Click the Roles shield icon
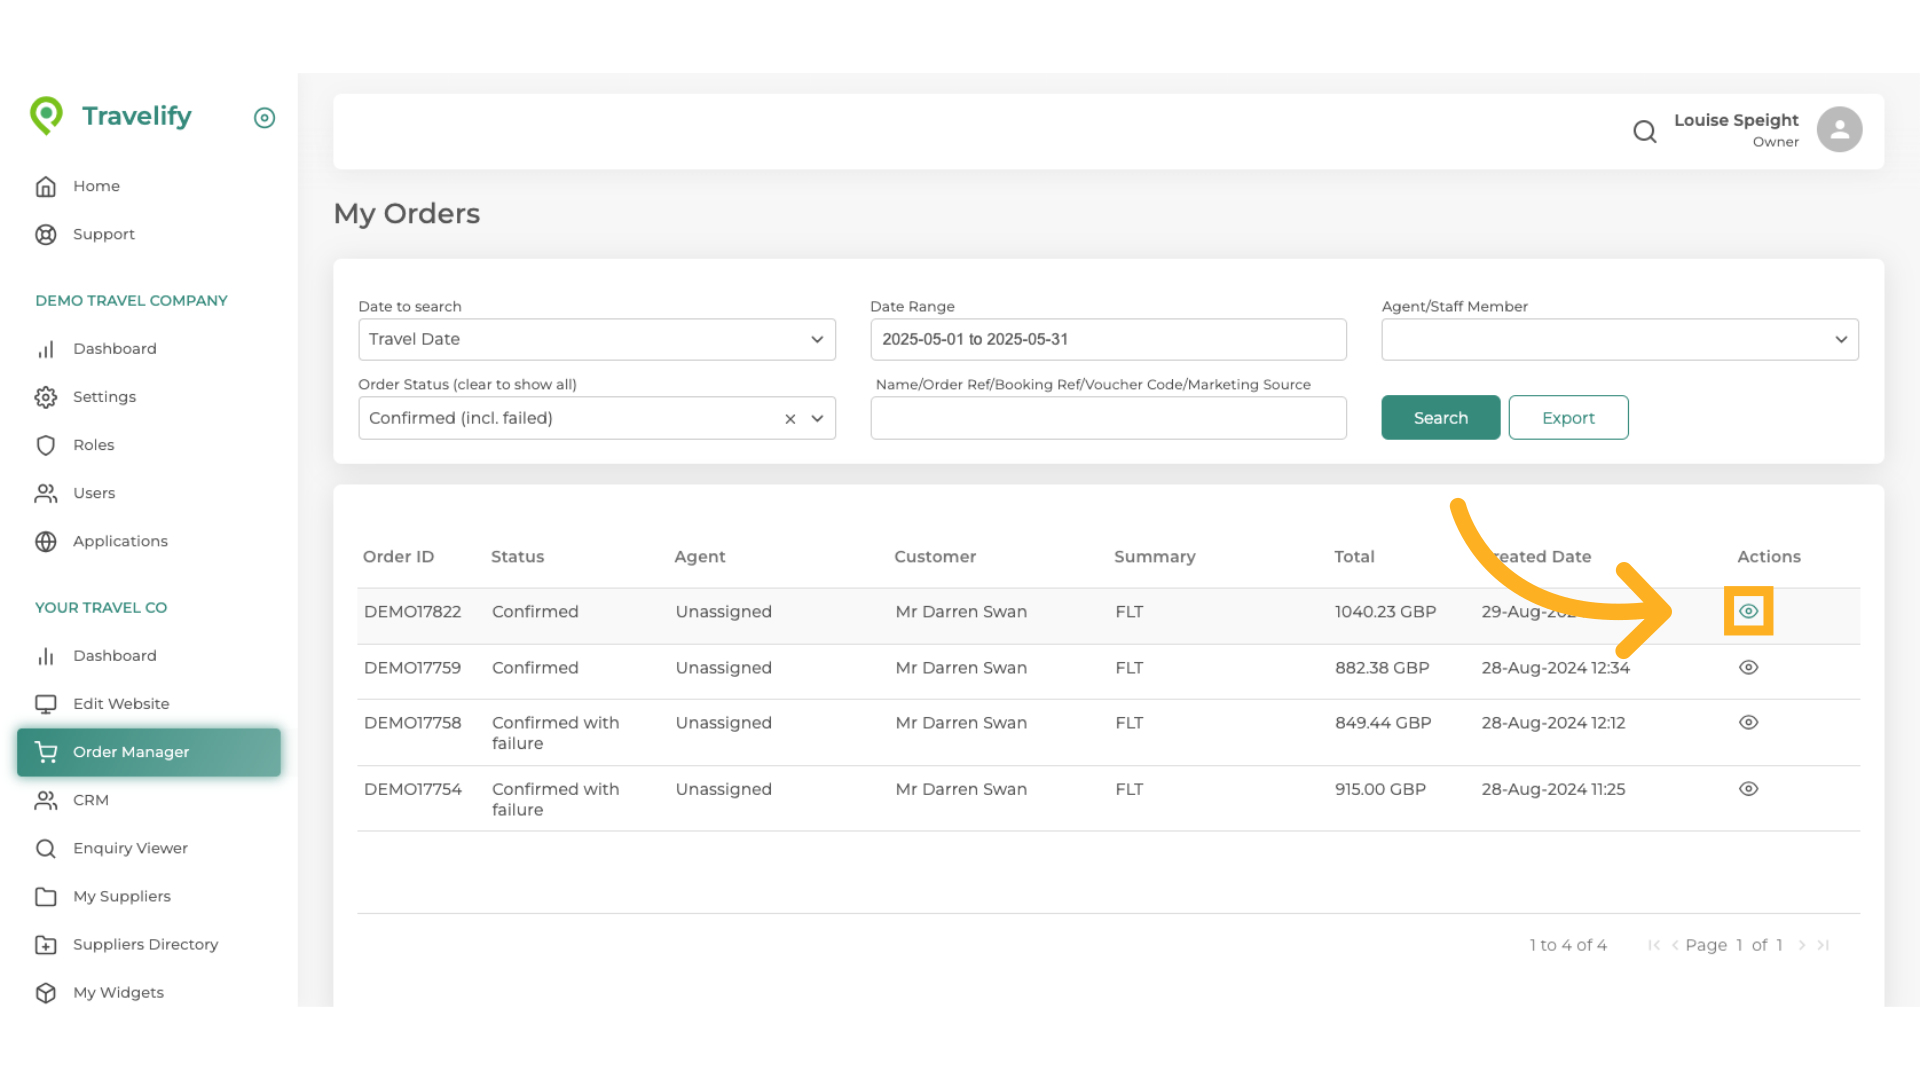Image resolution: width=1920 pixels, height=1080 pixels. click(46, 445)
